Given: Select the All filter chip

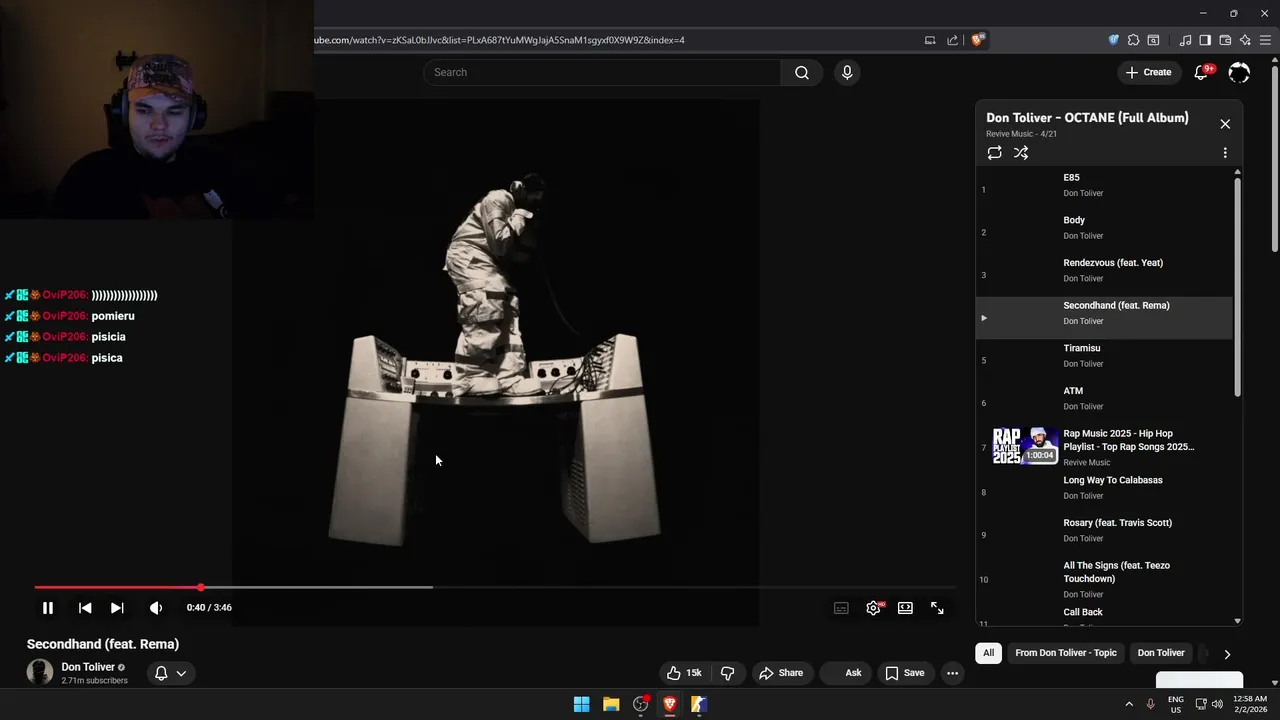Looking at the screenshot, I should (x=988, y=653).
